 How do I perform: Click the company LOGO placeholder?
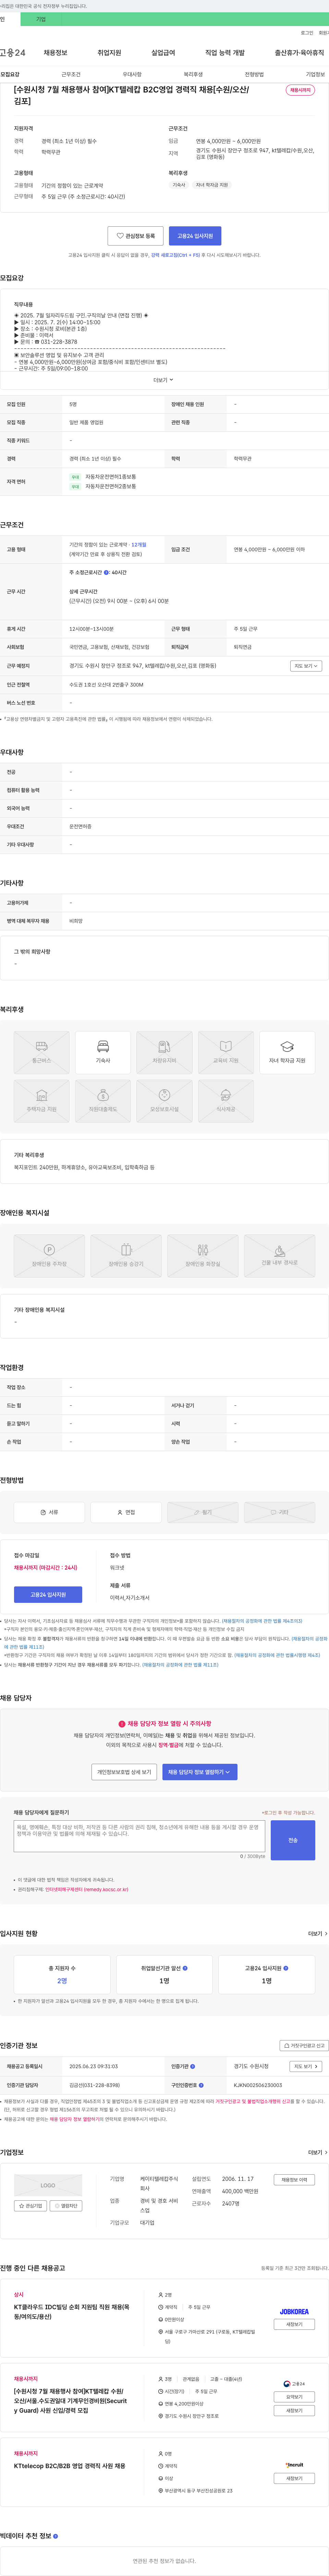pyautogui.click(x=48, y=2185)
